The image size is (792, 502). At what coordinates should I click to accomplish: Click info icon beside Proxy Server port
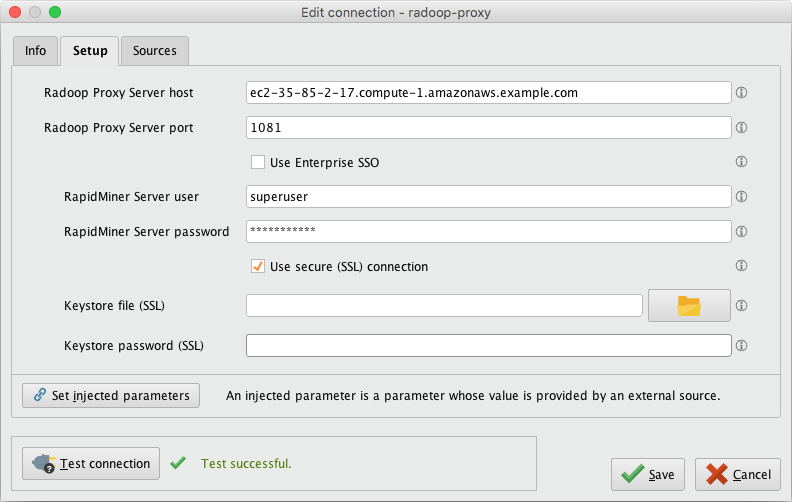[742, 128]
